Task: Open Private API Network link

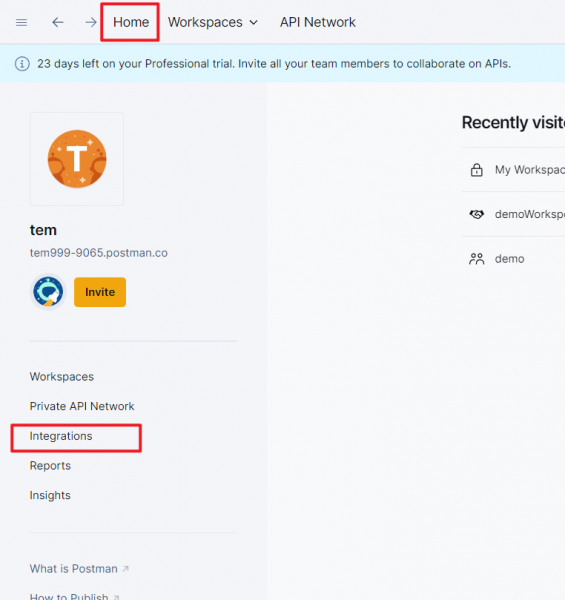Action: 82,406
